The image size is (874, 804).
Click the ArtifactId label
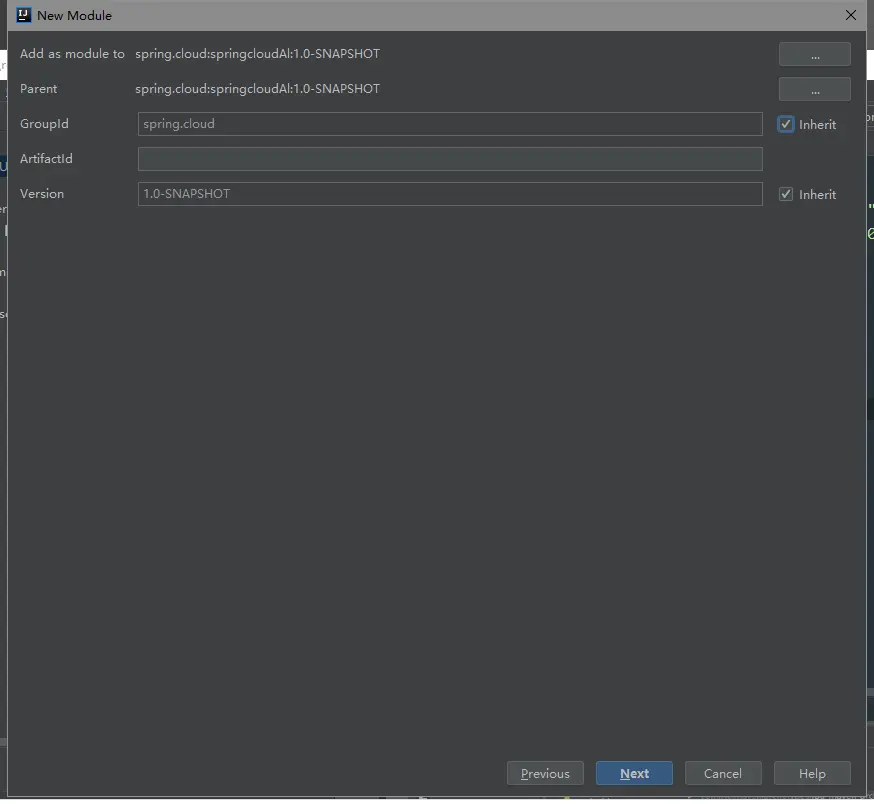[46, 159]
